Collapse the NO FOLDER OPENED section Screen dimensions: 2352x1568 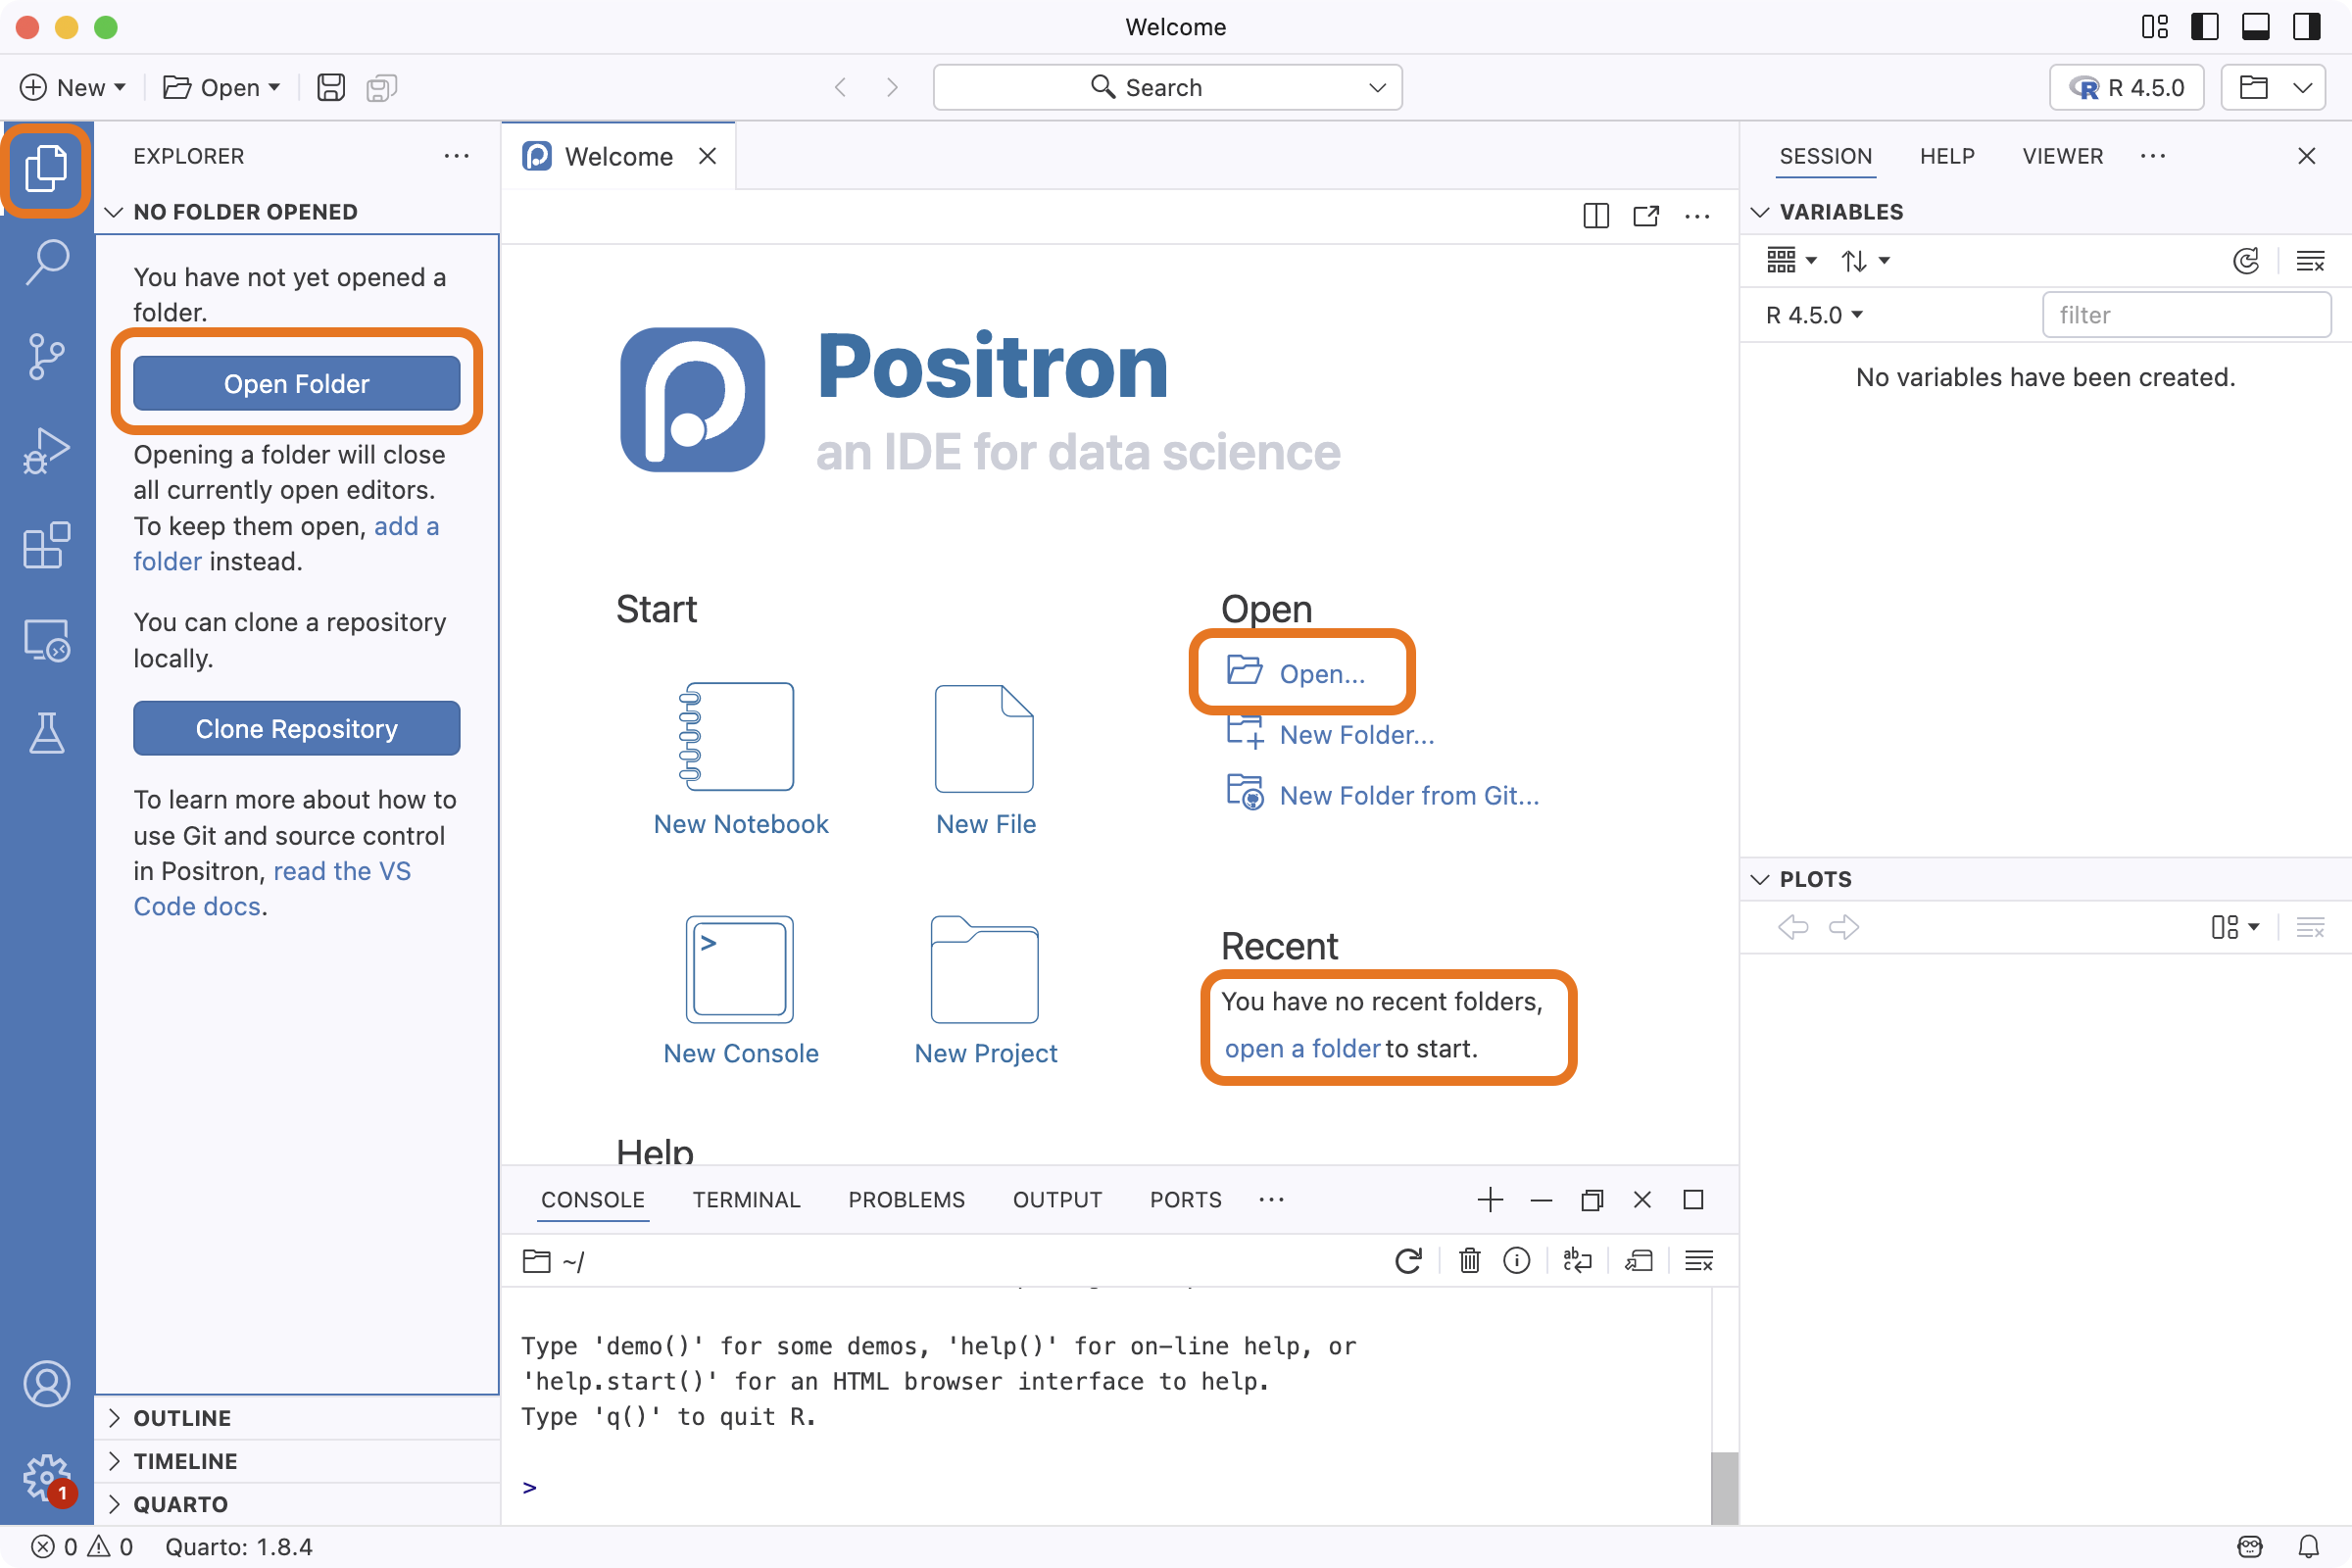pos(114,212)
